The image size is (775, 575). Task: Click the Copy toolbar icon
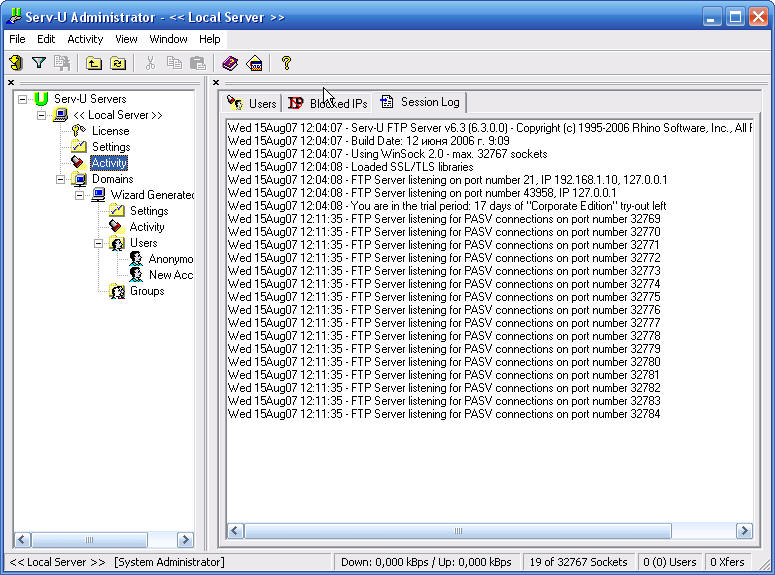174,63
